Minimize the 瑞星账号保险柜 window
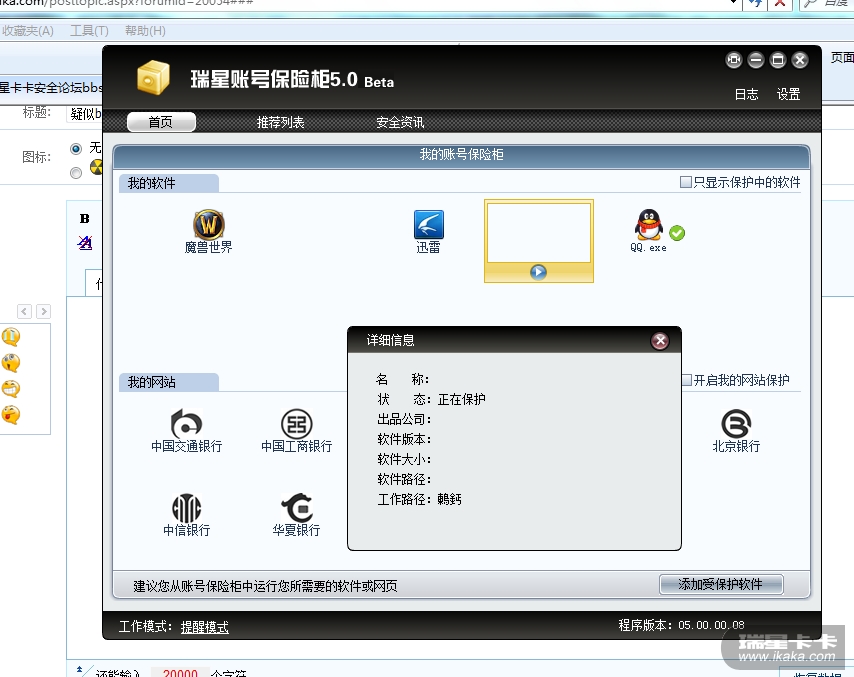The image size is (854, 677). pos(755,60)
